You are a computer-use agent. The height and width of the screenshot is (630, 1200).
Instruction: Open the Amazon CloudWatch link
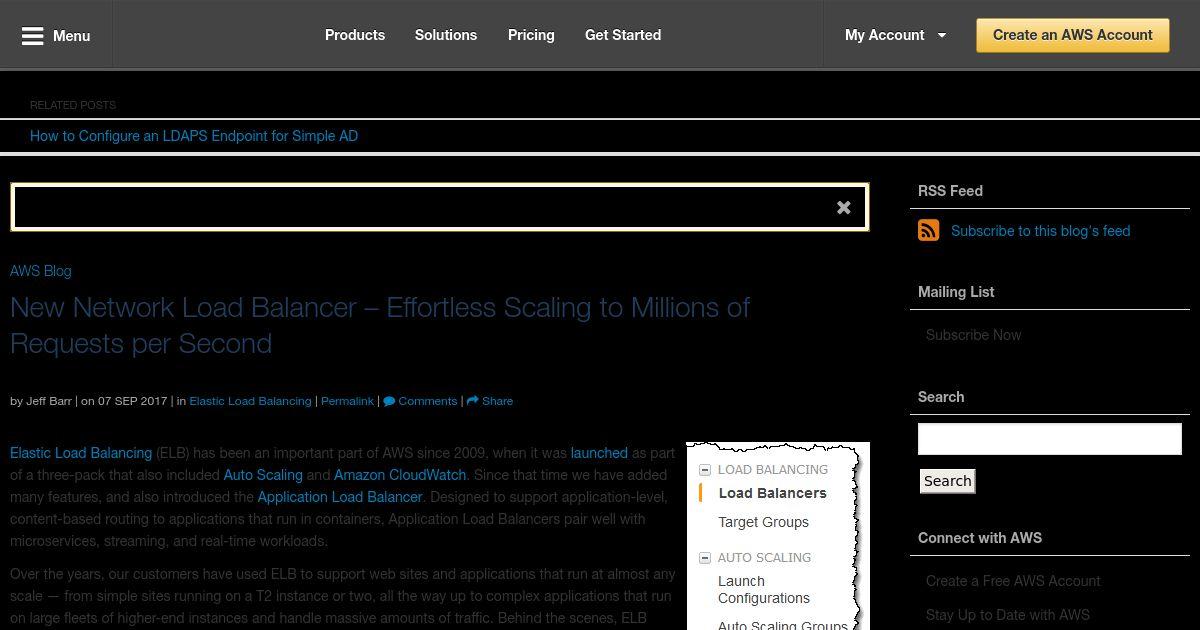(x=400, y=475)
